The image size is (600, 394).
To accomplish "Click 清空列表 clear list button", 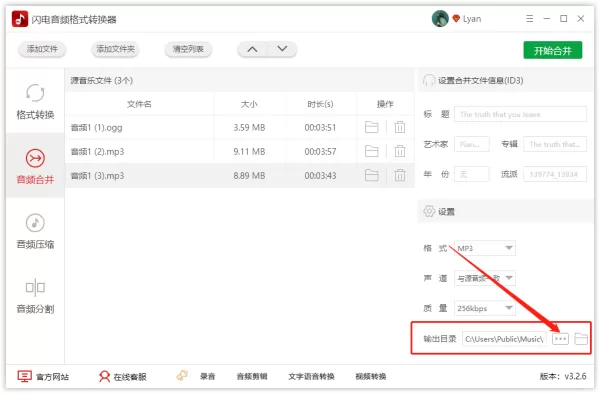I will point(188,49).
